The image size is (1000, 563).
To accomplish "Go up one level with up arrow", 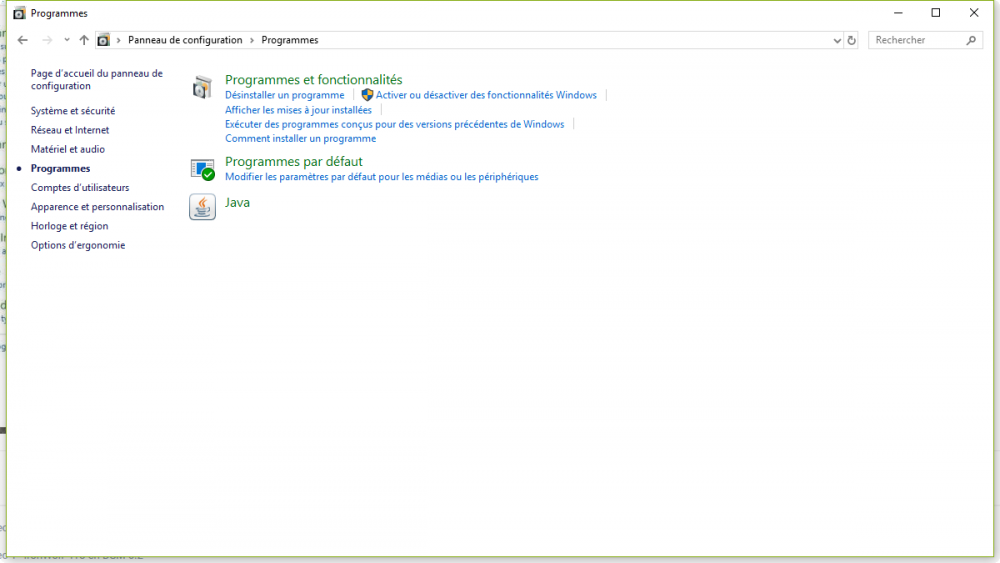I will [x=84, y=40].
